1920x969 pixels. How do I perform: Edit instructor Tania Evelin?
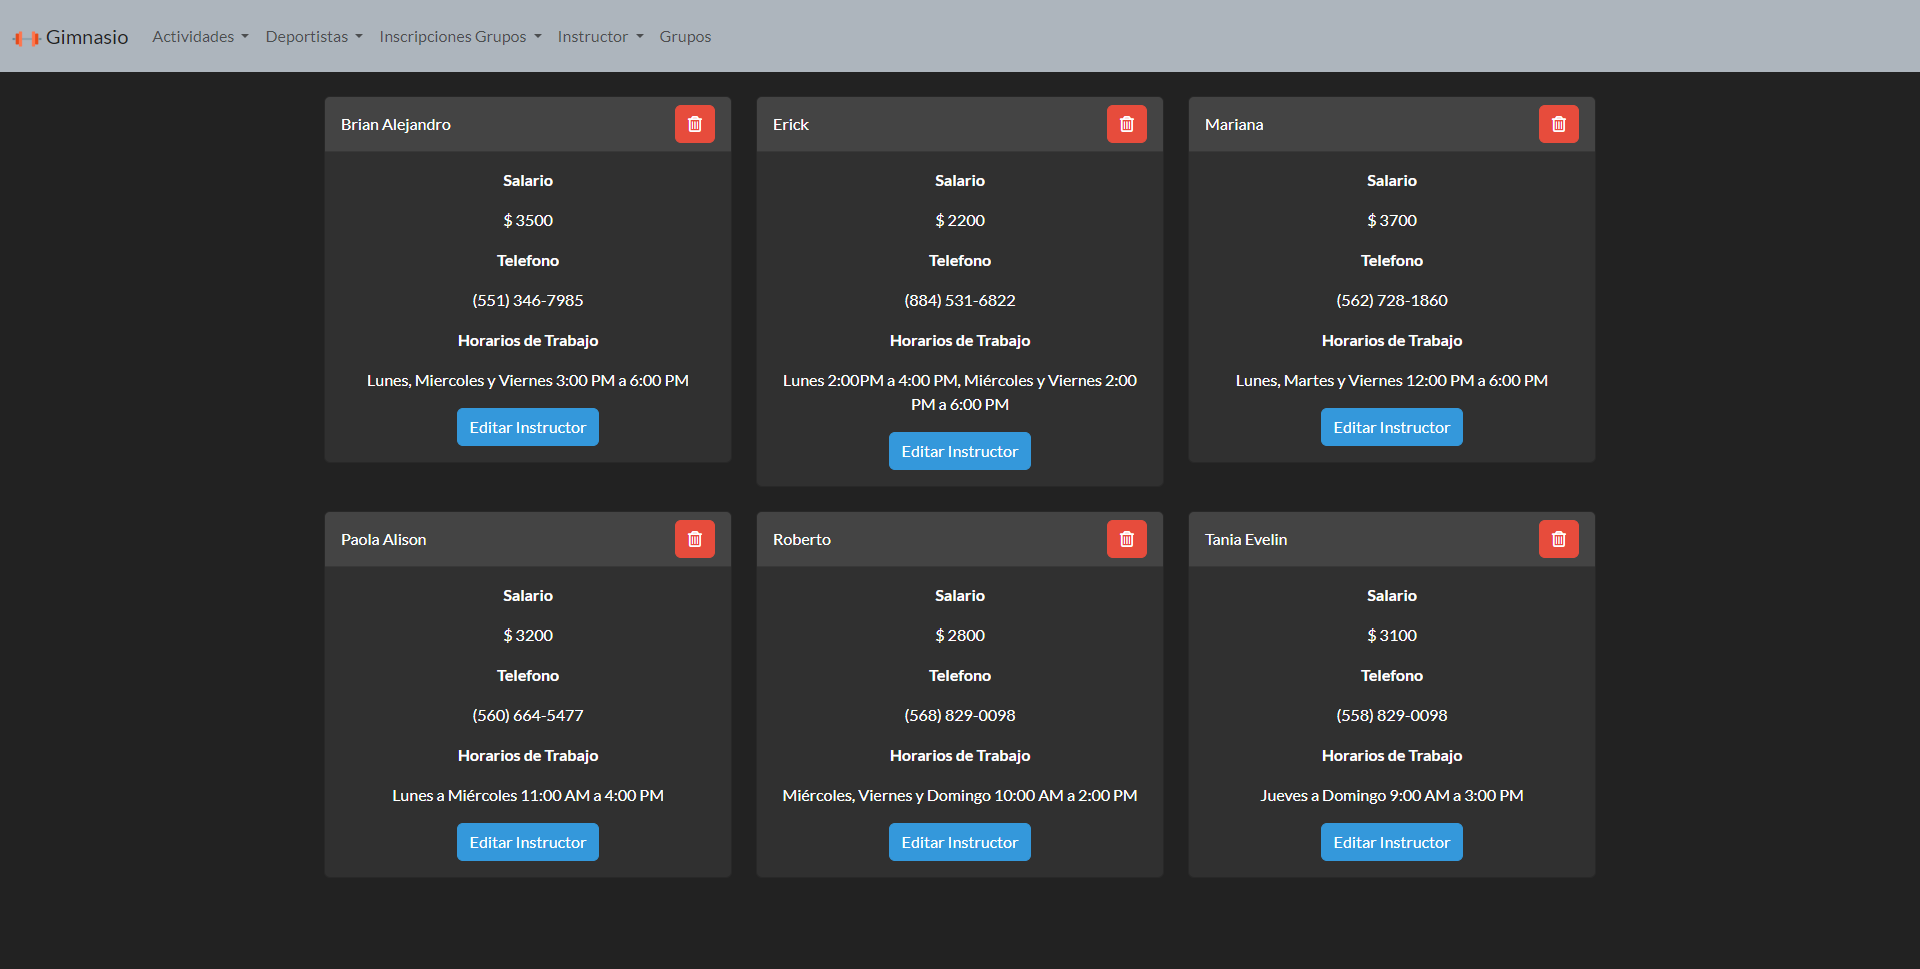point(1392,842)
